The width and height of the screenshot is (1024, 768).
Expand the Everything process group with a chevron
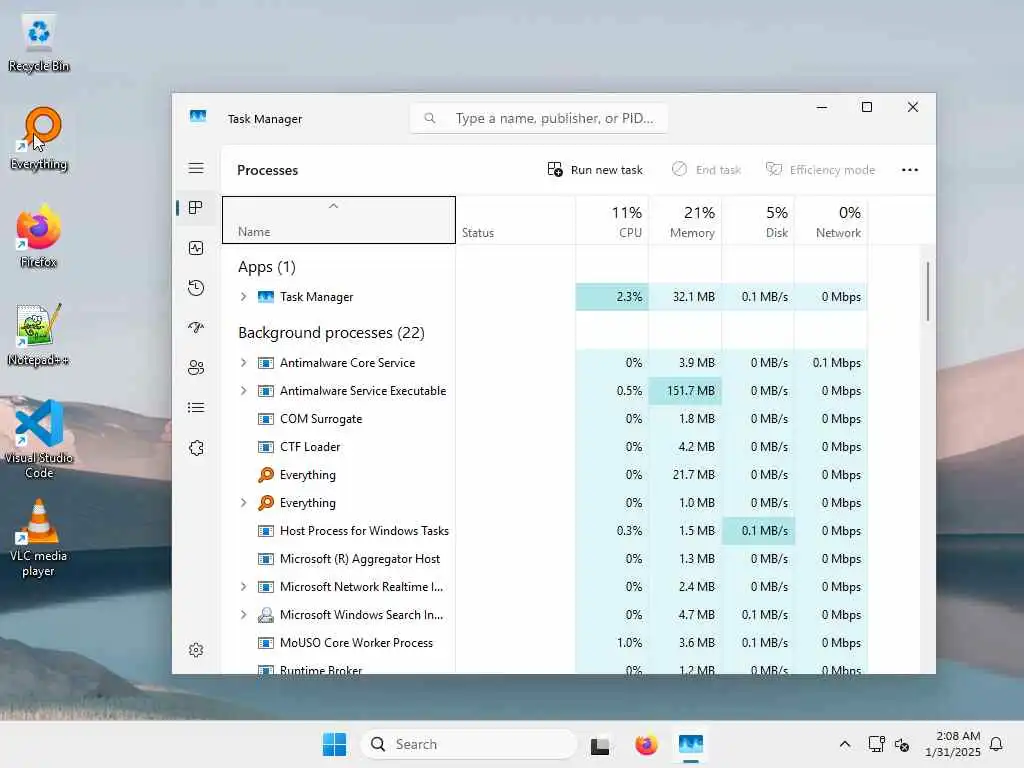243,503
